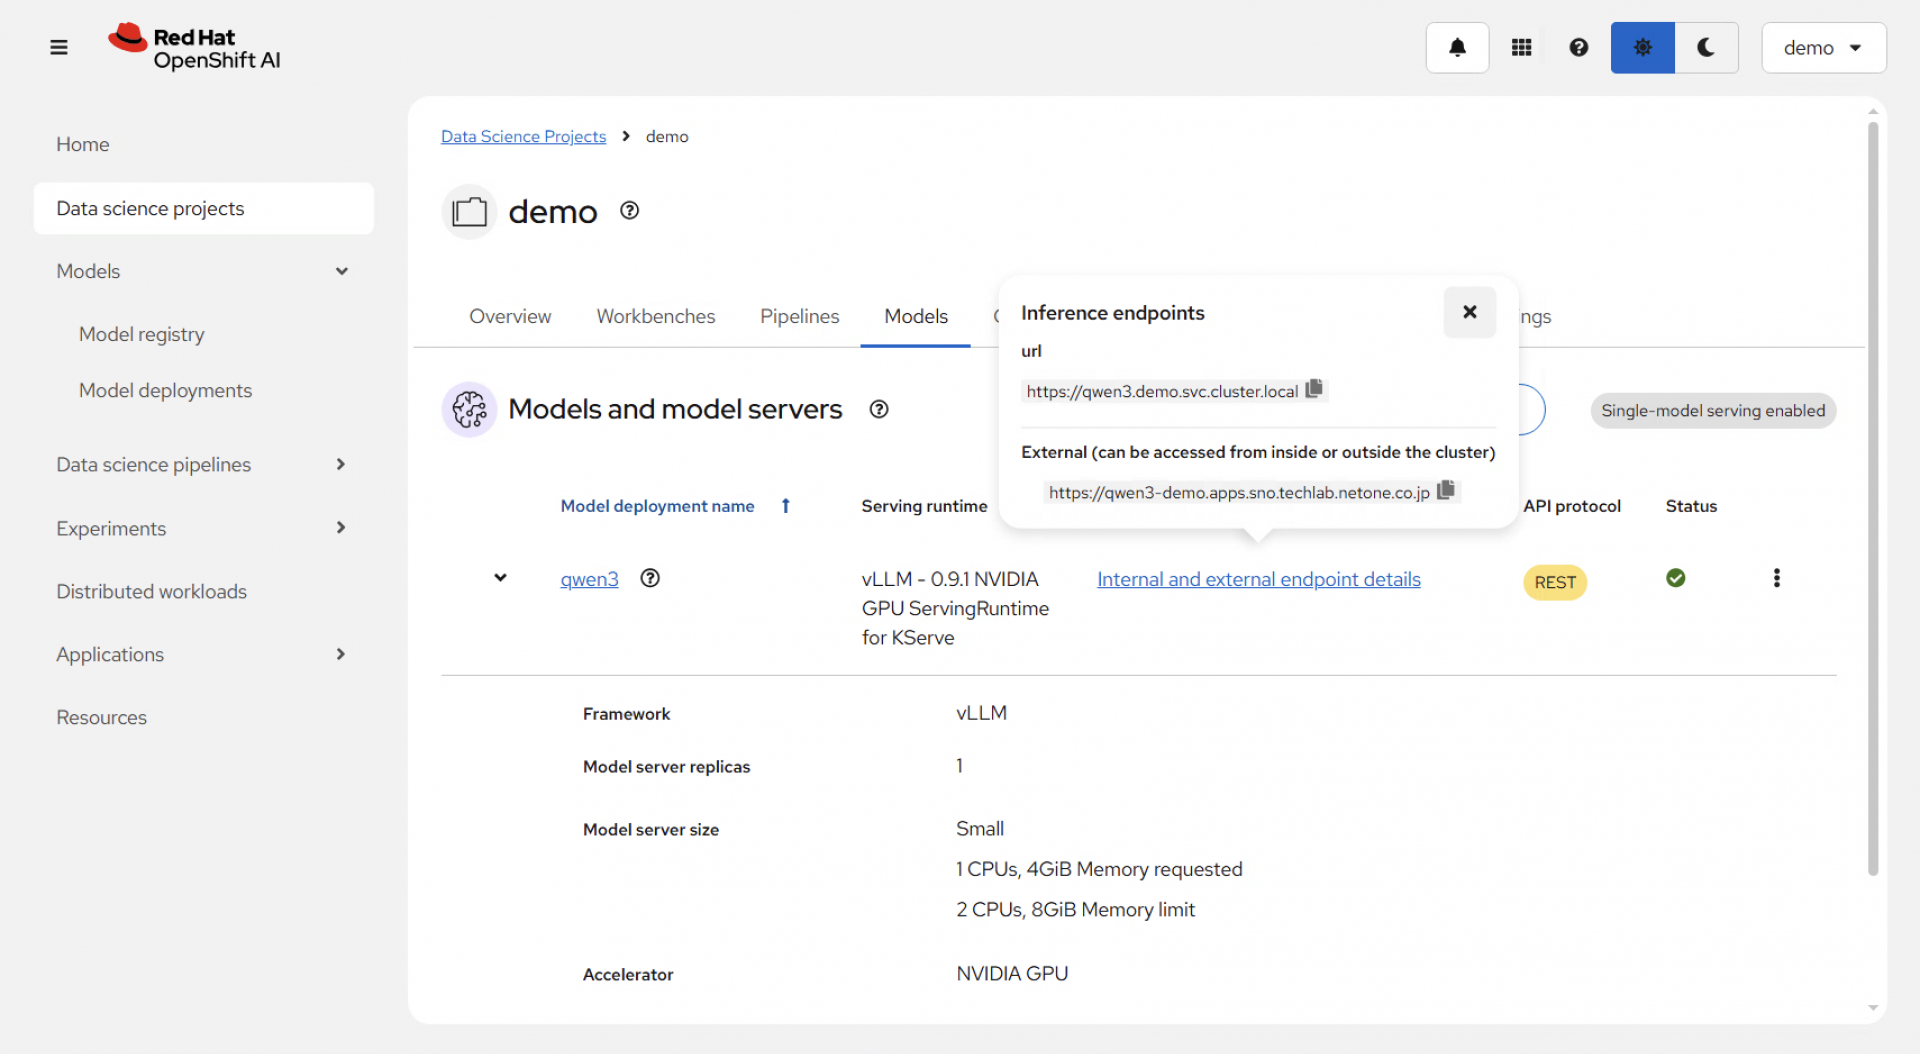Click the Red Hat OpenShift AI logo
This screenshot has height=1054, width=1920.
coord(195,47)
